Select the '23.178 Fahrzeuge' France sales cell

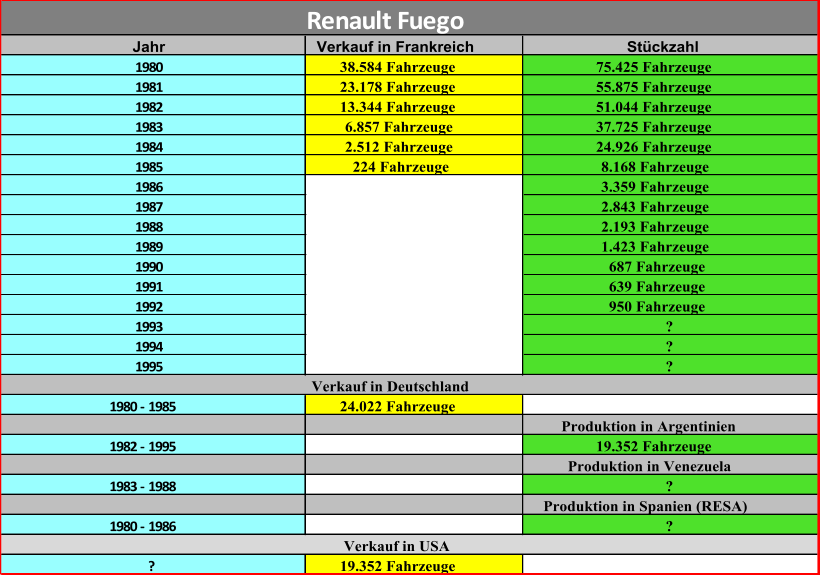pos(414,85)
